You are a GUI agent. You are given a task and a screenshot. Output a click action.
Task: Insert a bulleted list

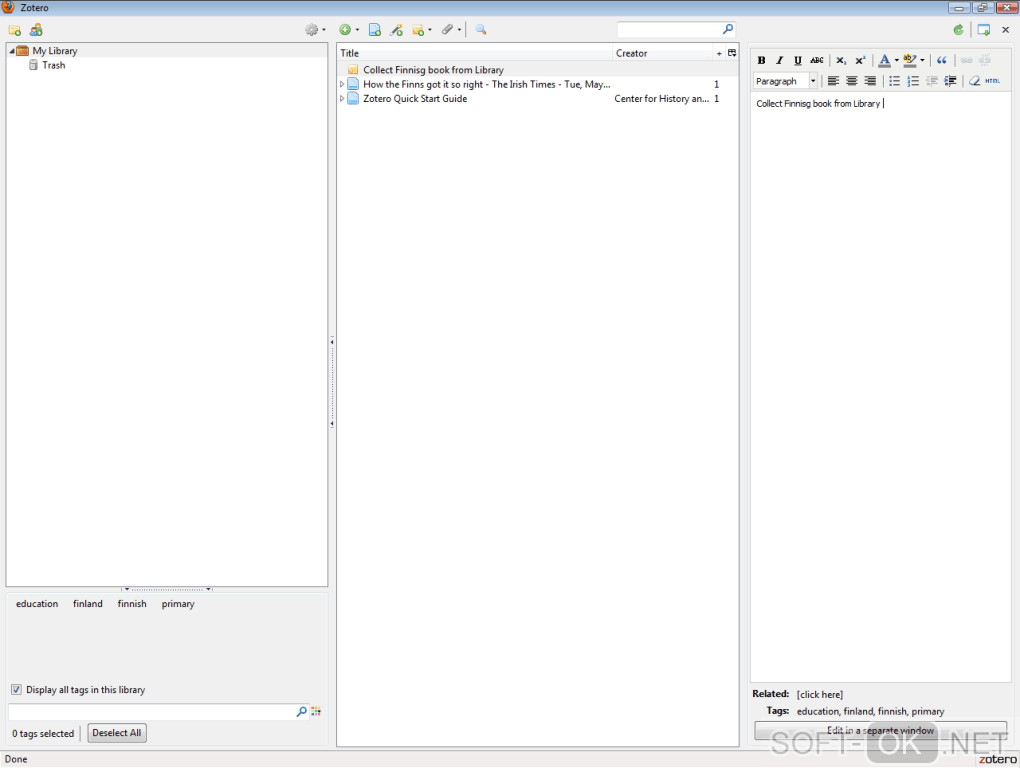point(894,81)
